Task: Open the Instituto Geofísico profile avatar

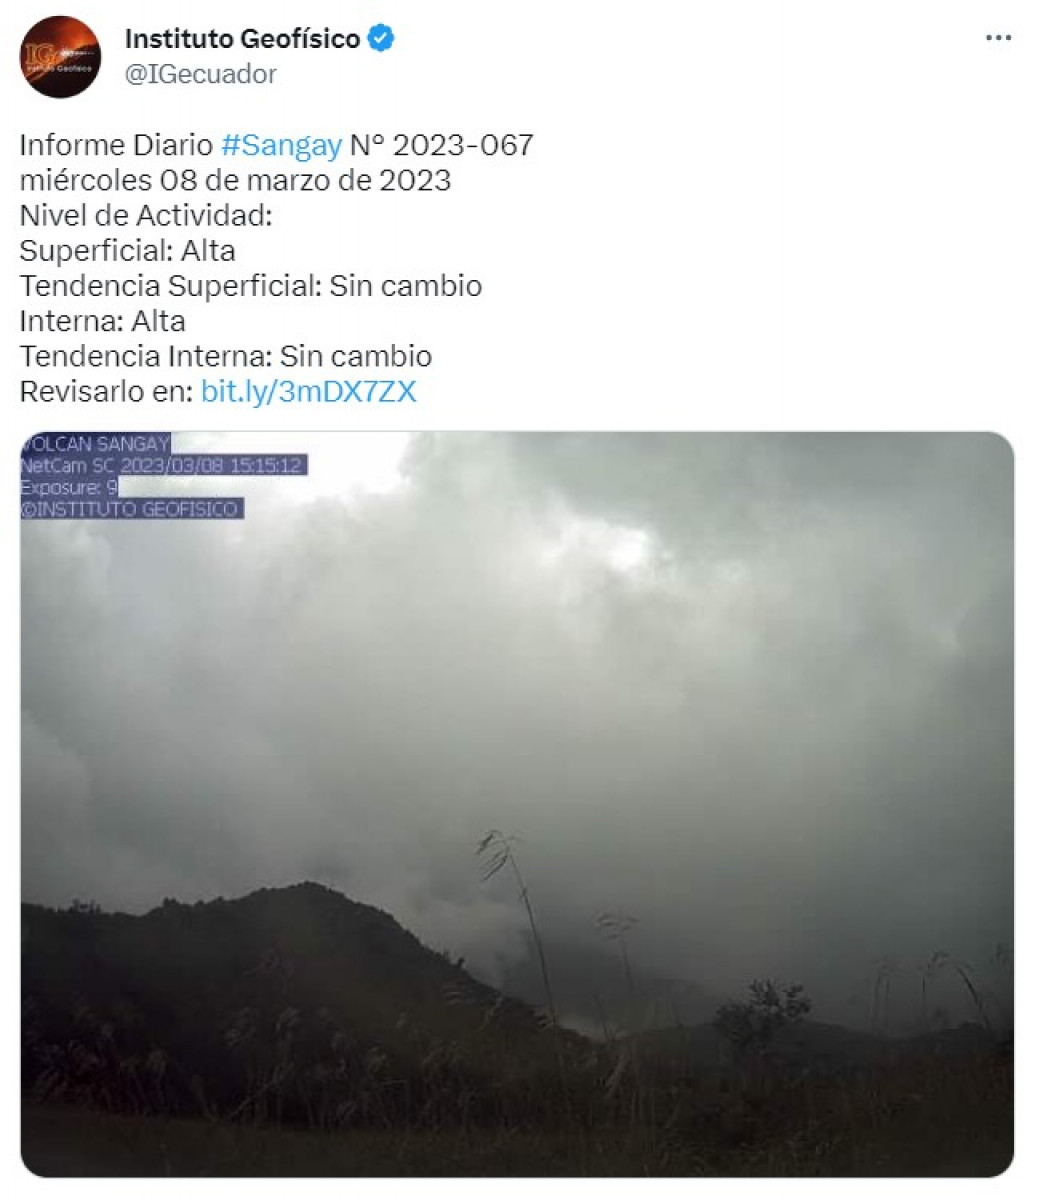Action: (61, 56)
